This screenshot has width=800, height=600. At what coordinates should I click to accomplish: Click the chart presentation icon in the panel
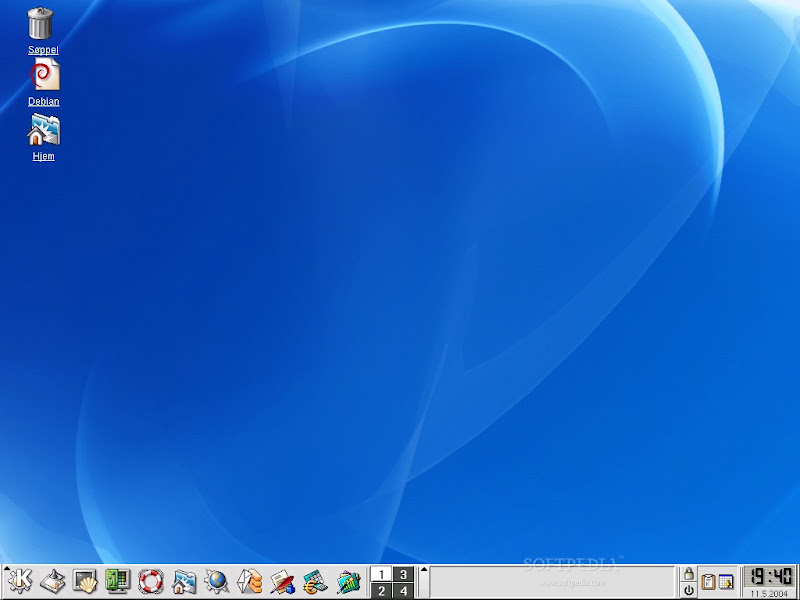point(348,580)
